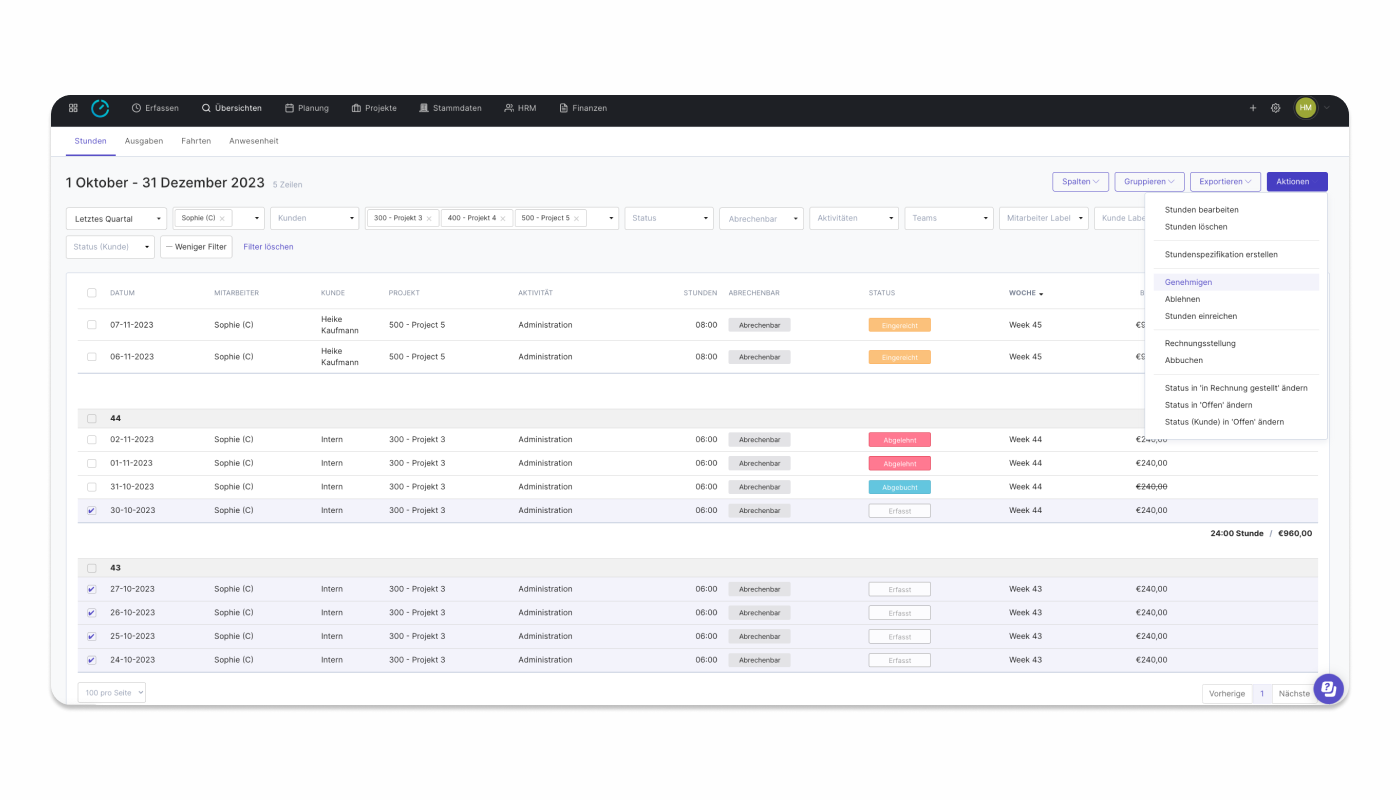Screen dimensions: 1400x800
Task: Open settings via the gear icon
Action: (x=1275, y=108)
